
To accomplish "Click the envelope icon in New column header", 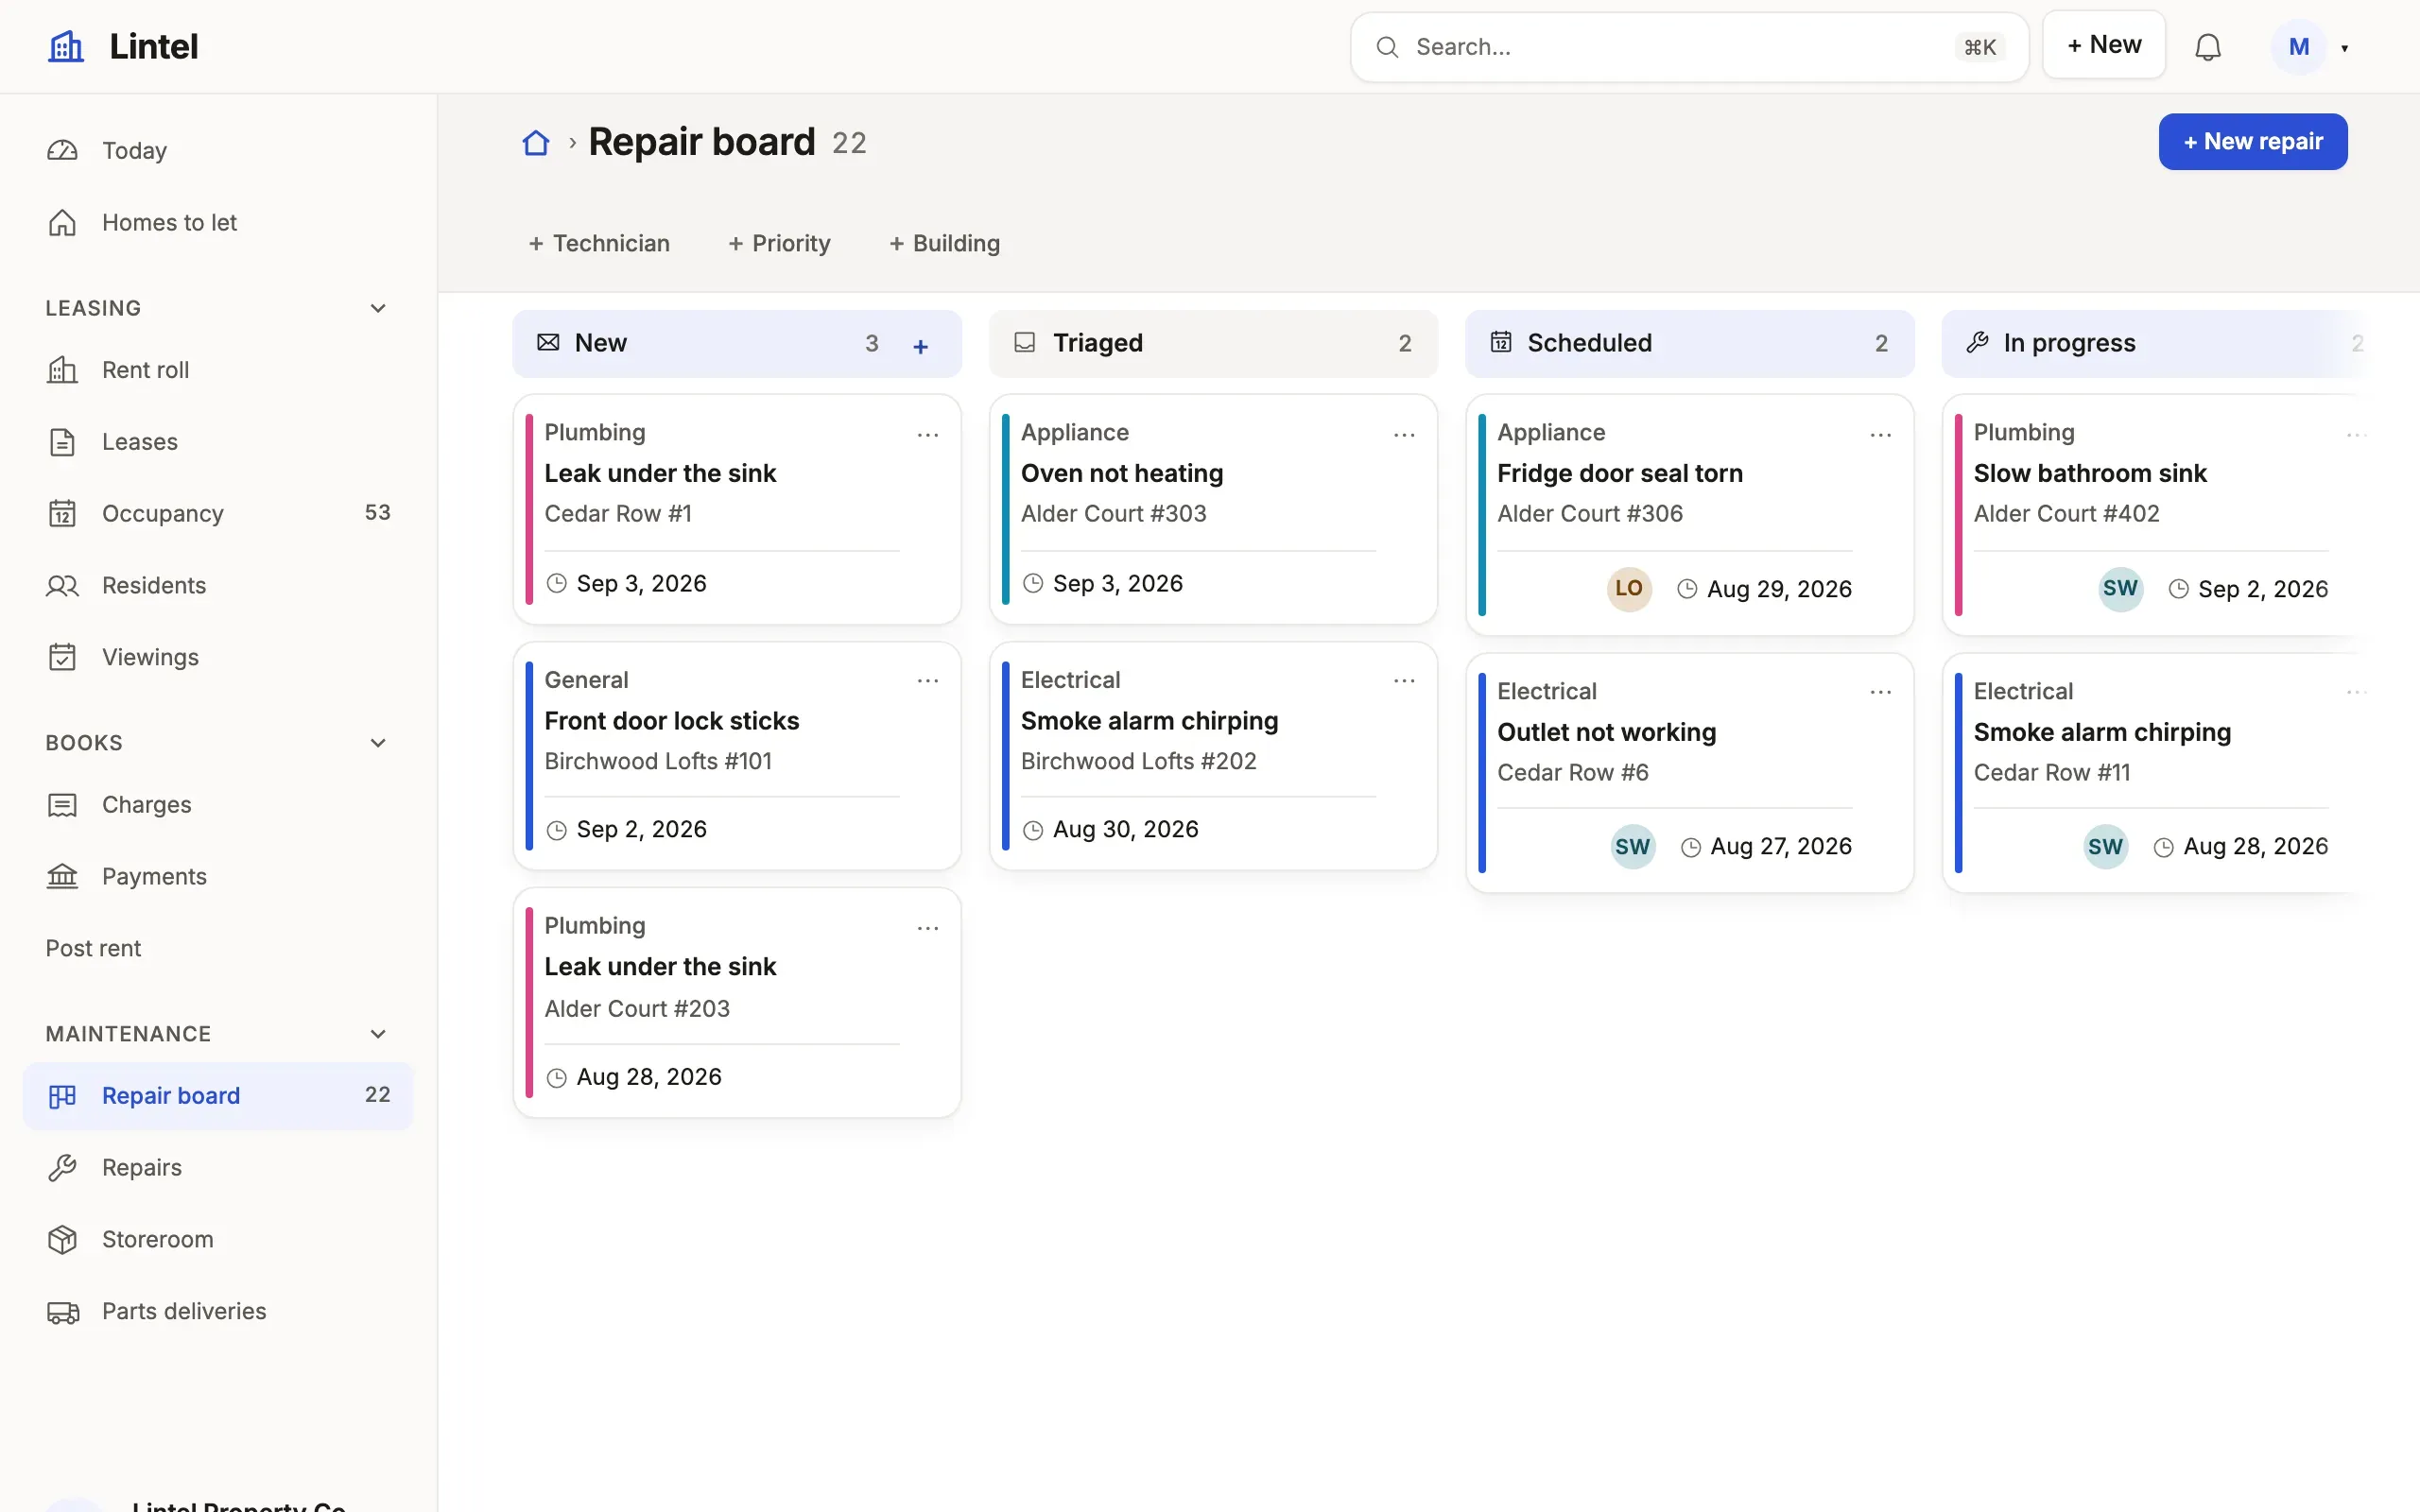I will [x=548, y=343].
